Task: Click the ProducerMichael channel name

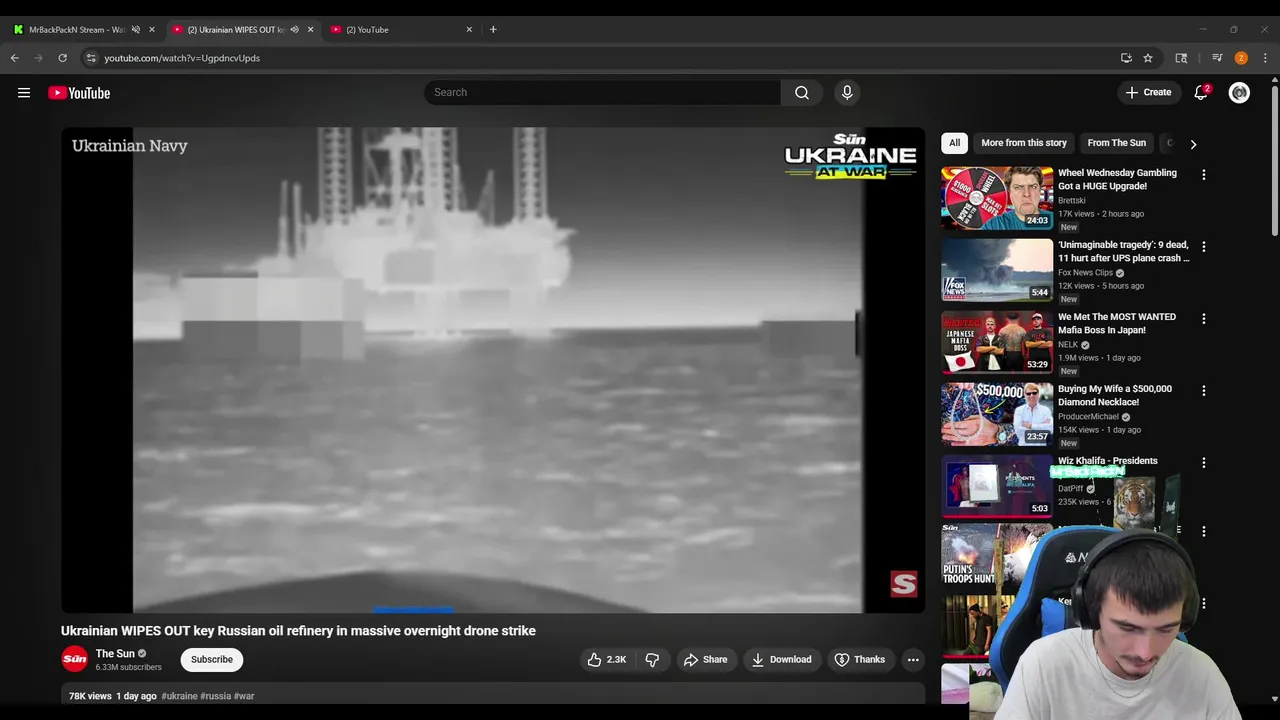Action: 1088,417
